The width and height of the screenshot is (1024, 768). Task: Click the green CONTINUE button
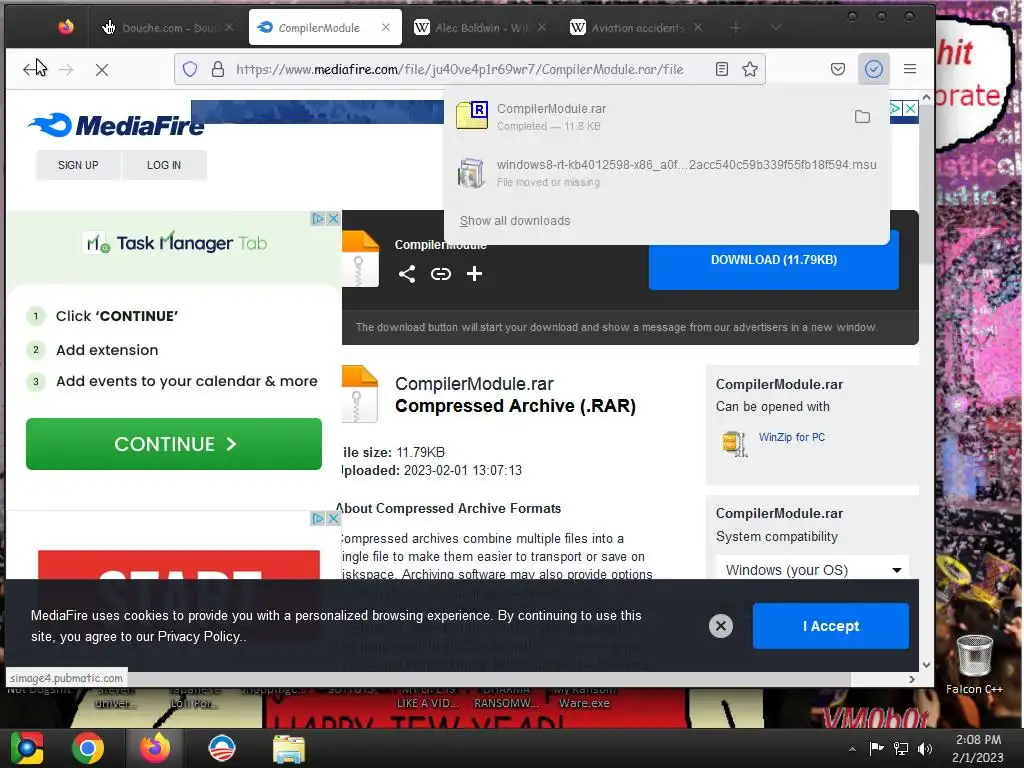tap(174, 444)
